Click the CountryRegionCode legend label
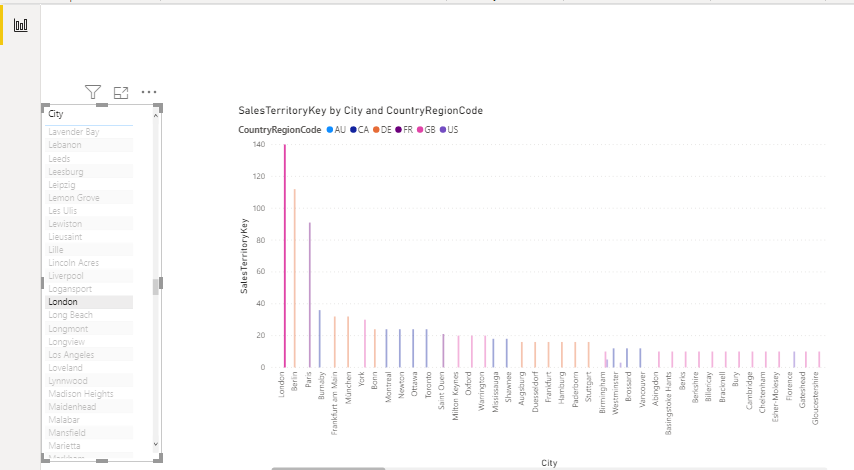854x470 pixels. point(279,130)
